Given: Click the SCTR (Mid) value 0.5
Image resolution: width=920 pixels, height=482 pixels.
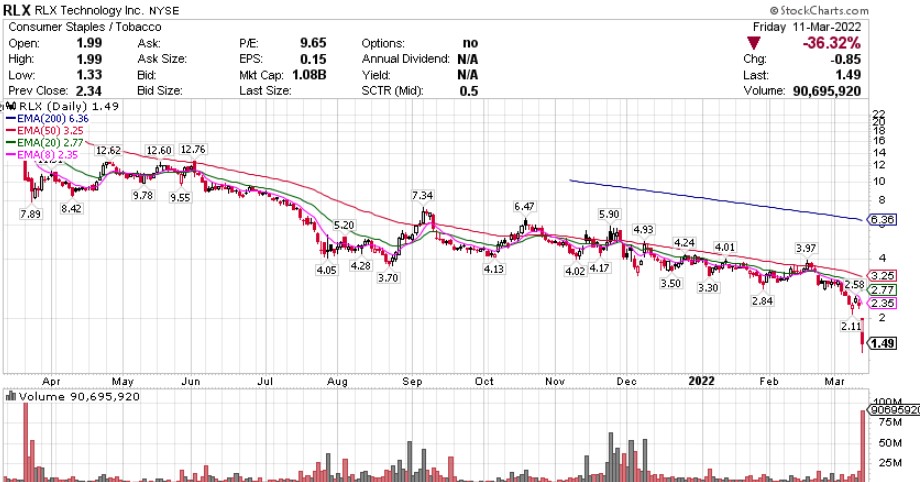Looking at the screenshot, I should tap(469, 91).
